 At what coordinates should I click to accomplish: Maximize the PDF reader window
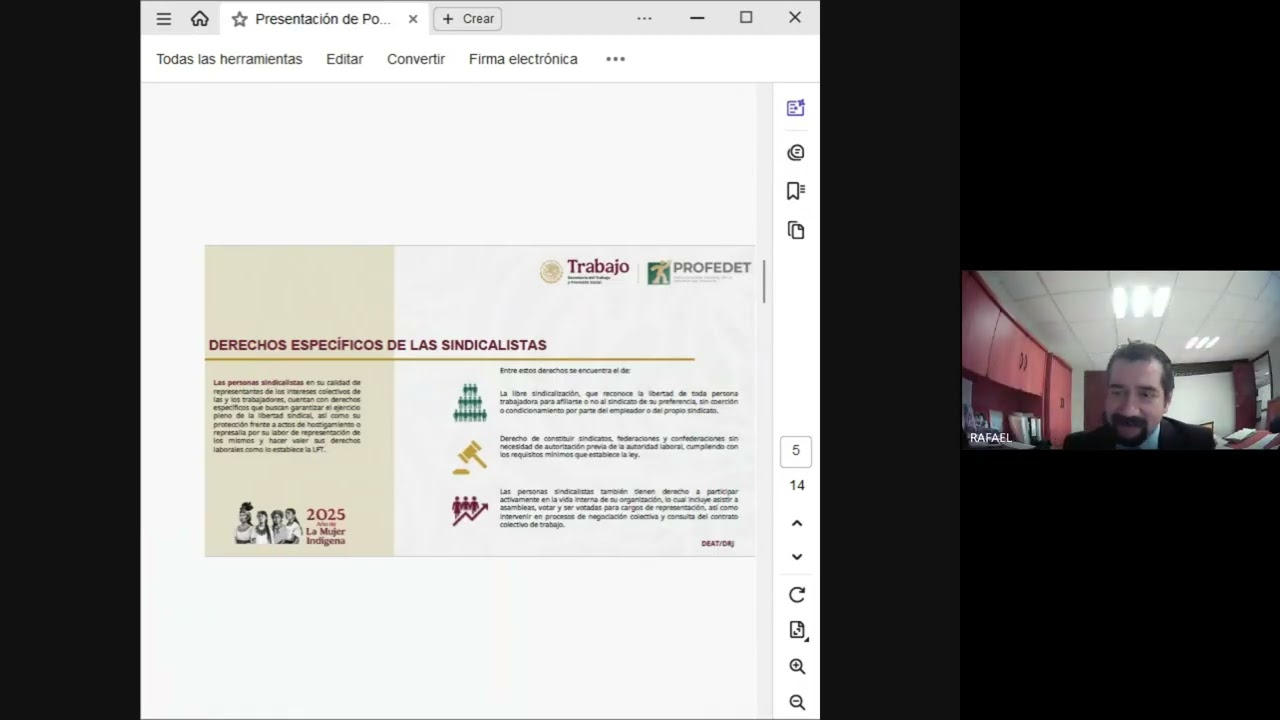point(746,18)
